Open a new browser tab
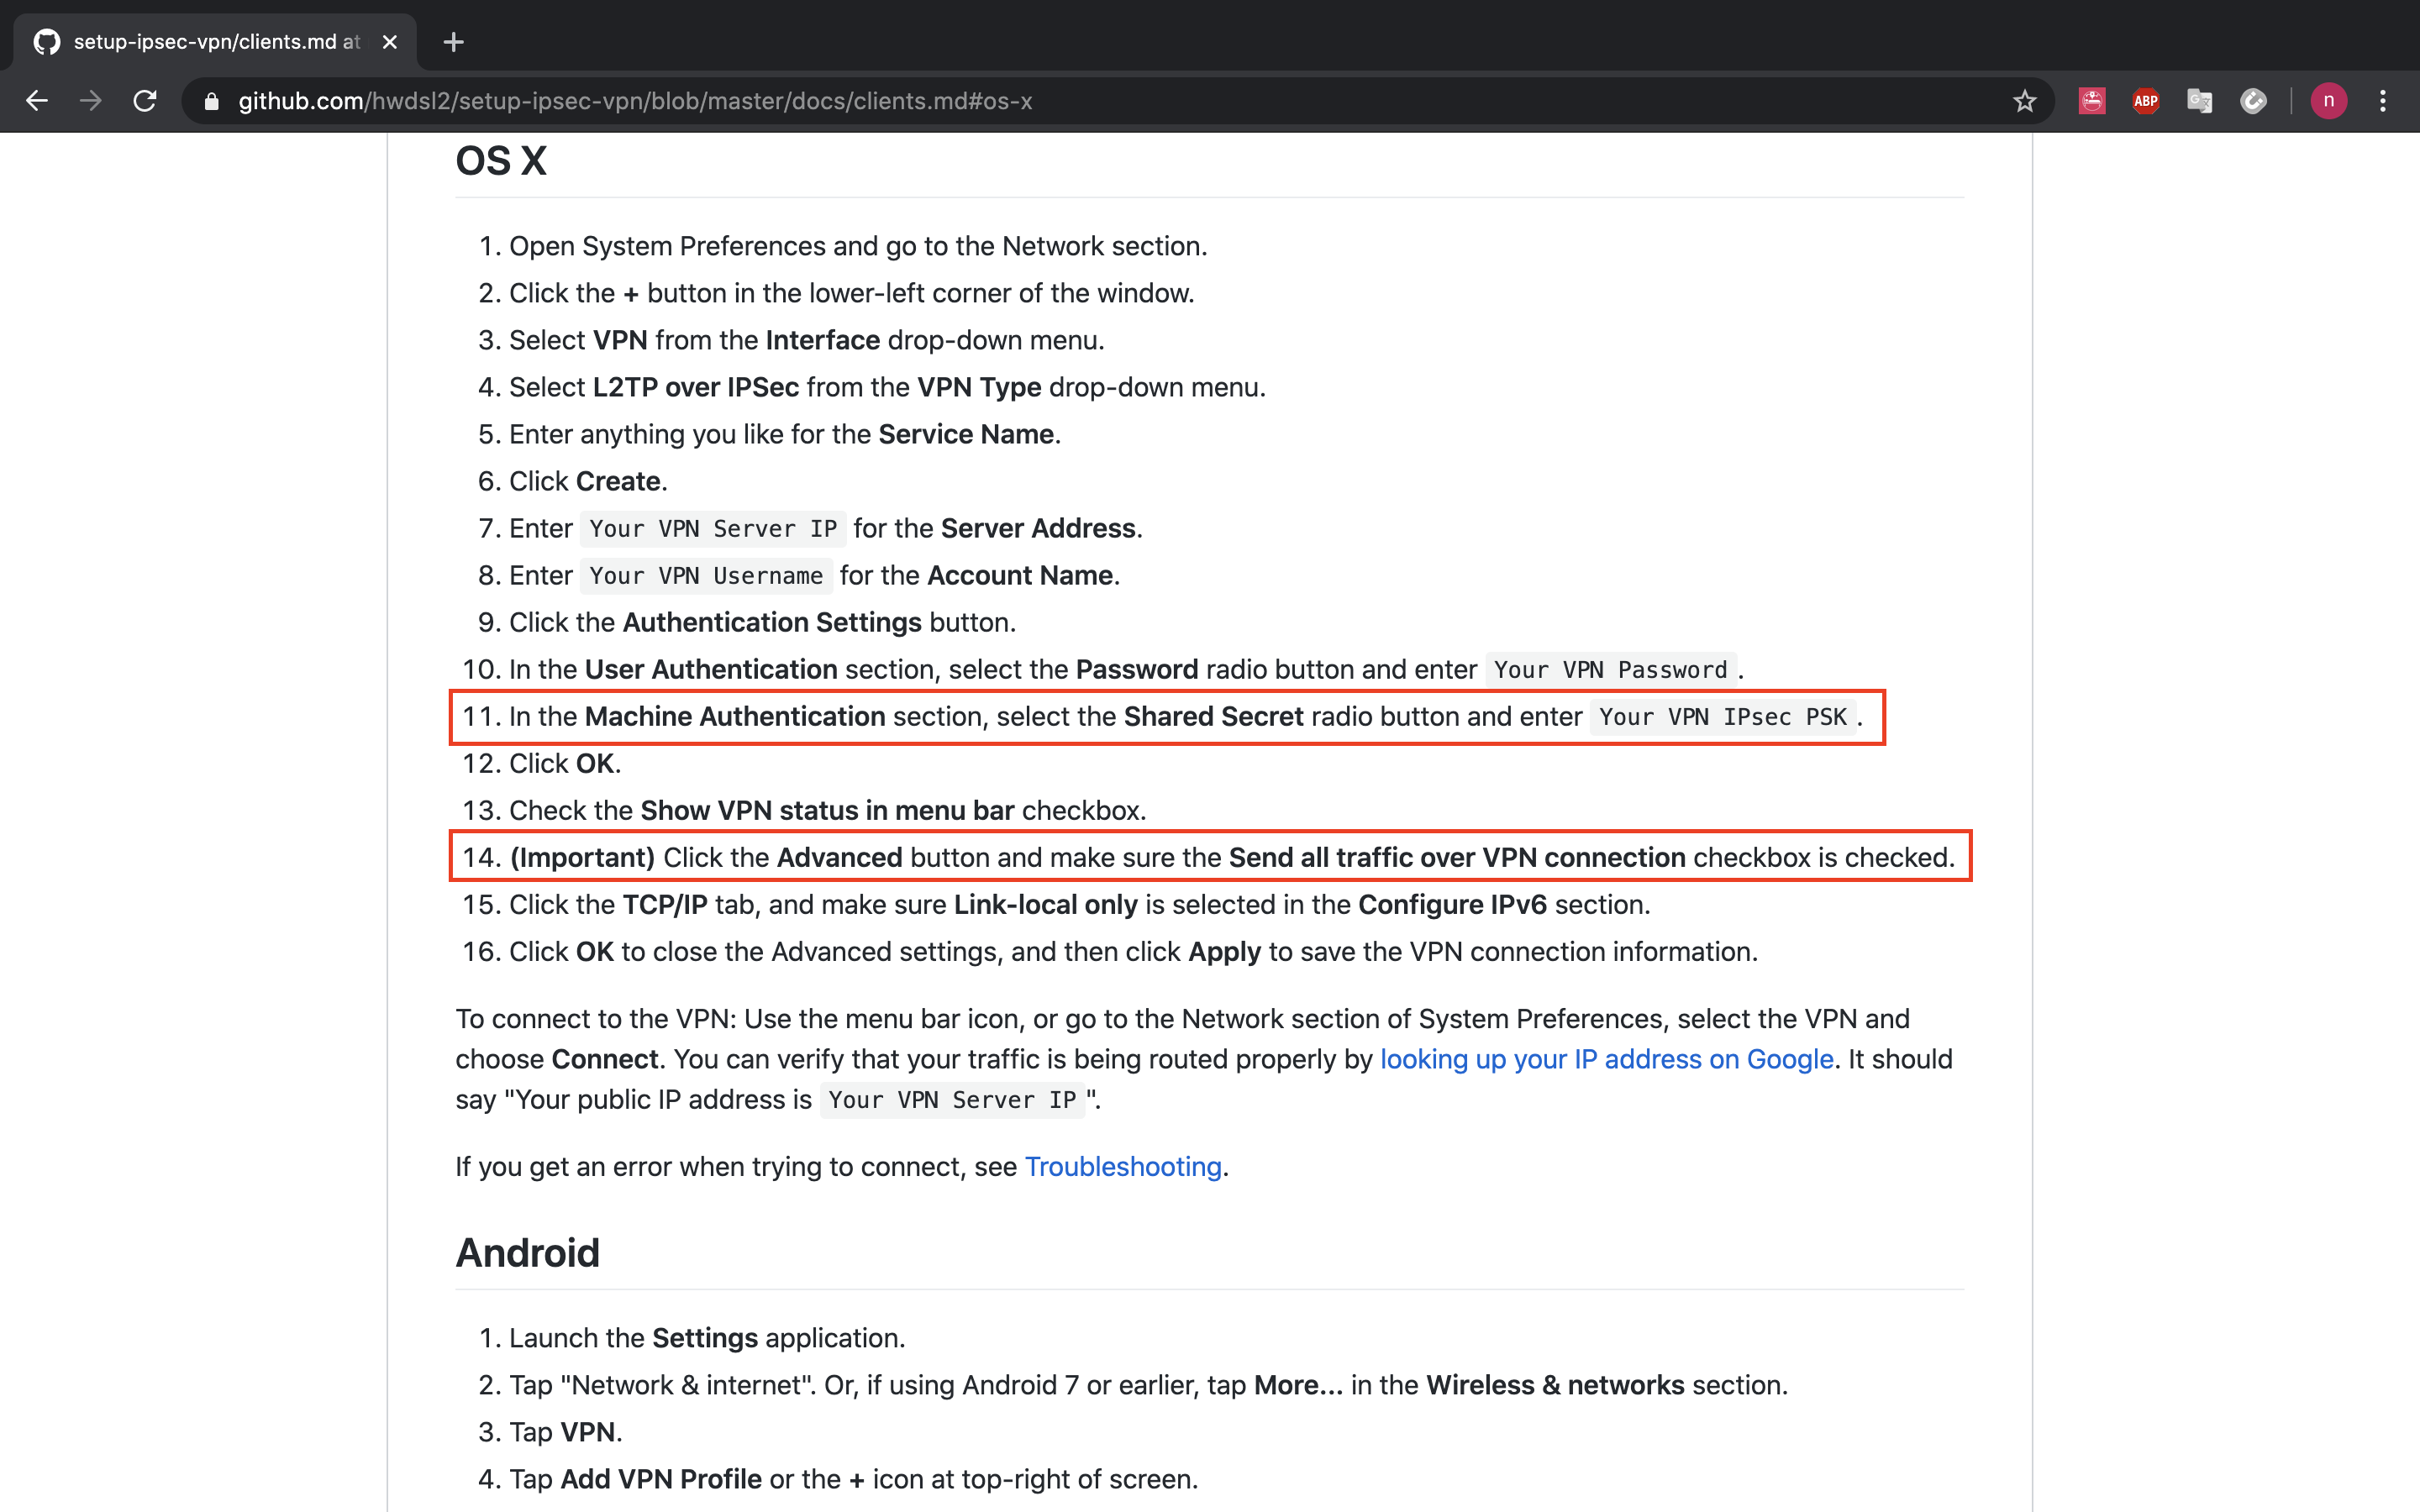 click(x=453, y=42)
